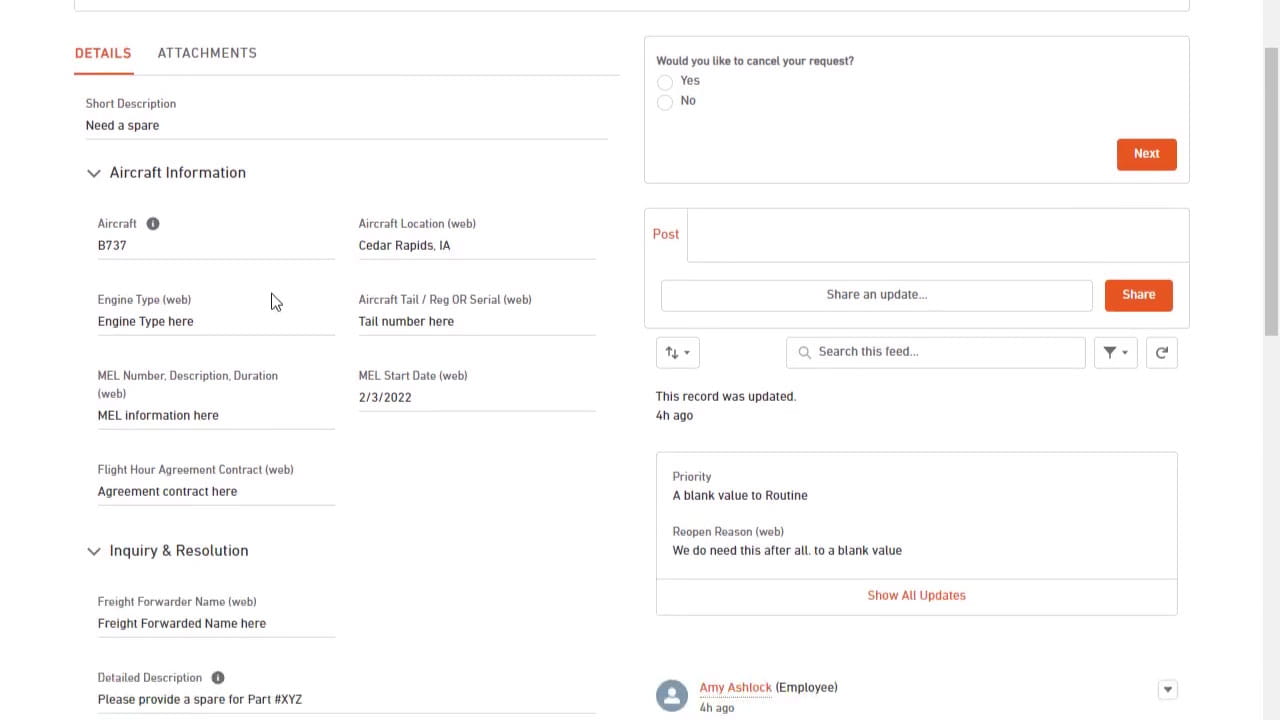
Task: Collapse the Inquiry & Resolution section
Action: click(93, 551)
